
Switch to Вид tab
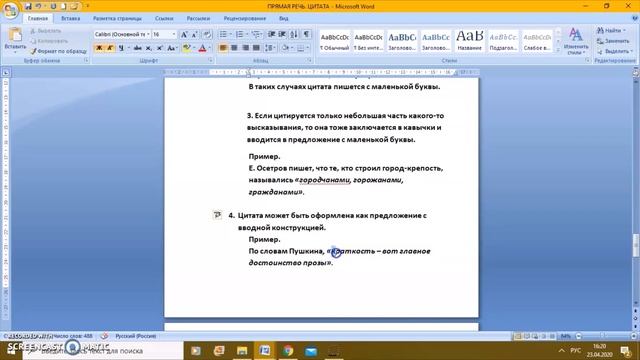click(284, 18)
